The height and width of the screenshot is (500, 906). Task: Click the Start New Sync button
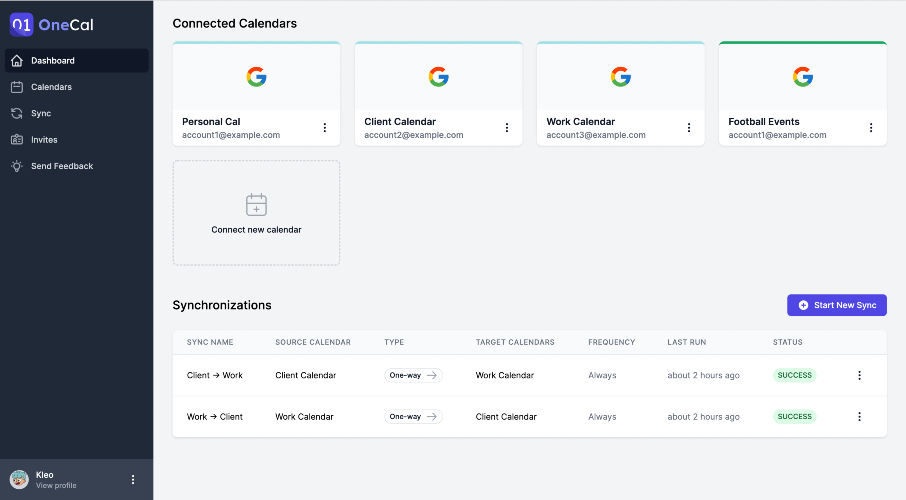point(837,305)
